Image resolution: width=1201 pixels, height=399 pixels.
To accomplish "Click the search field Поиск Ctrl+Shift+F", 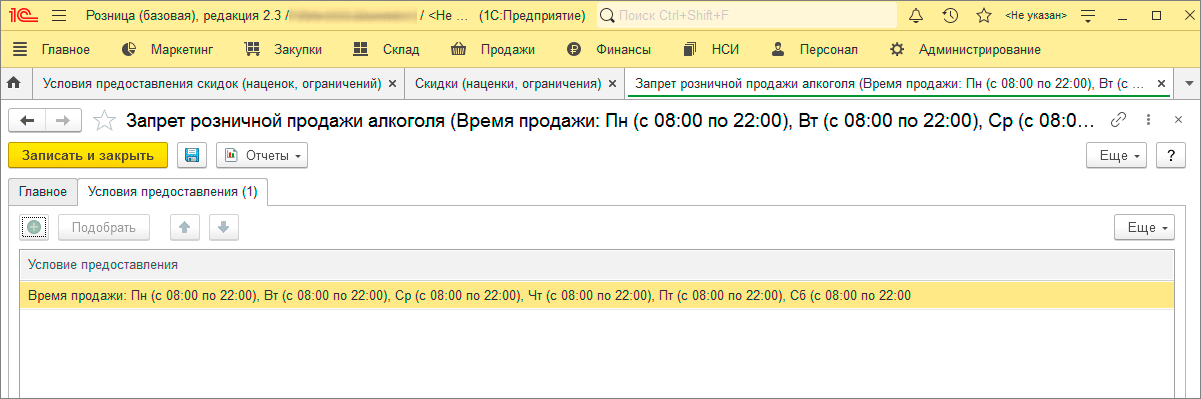I will click(747, 16).
